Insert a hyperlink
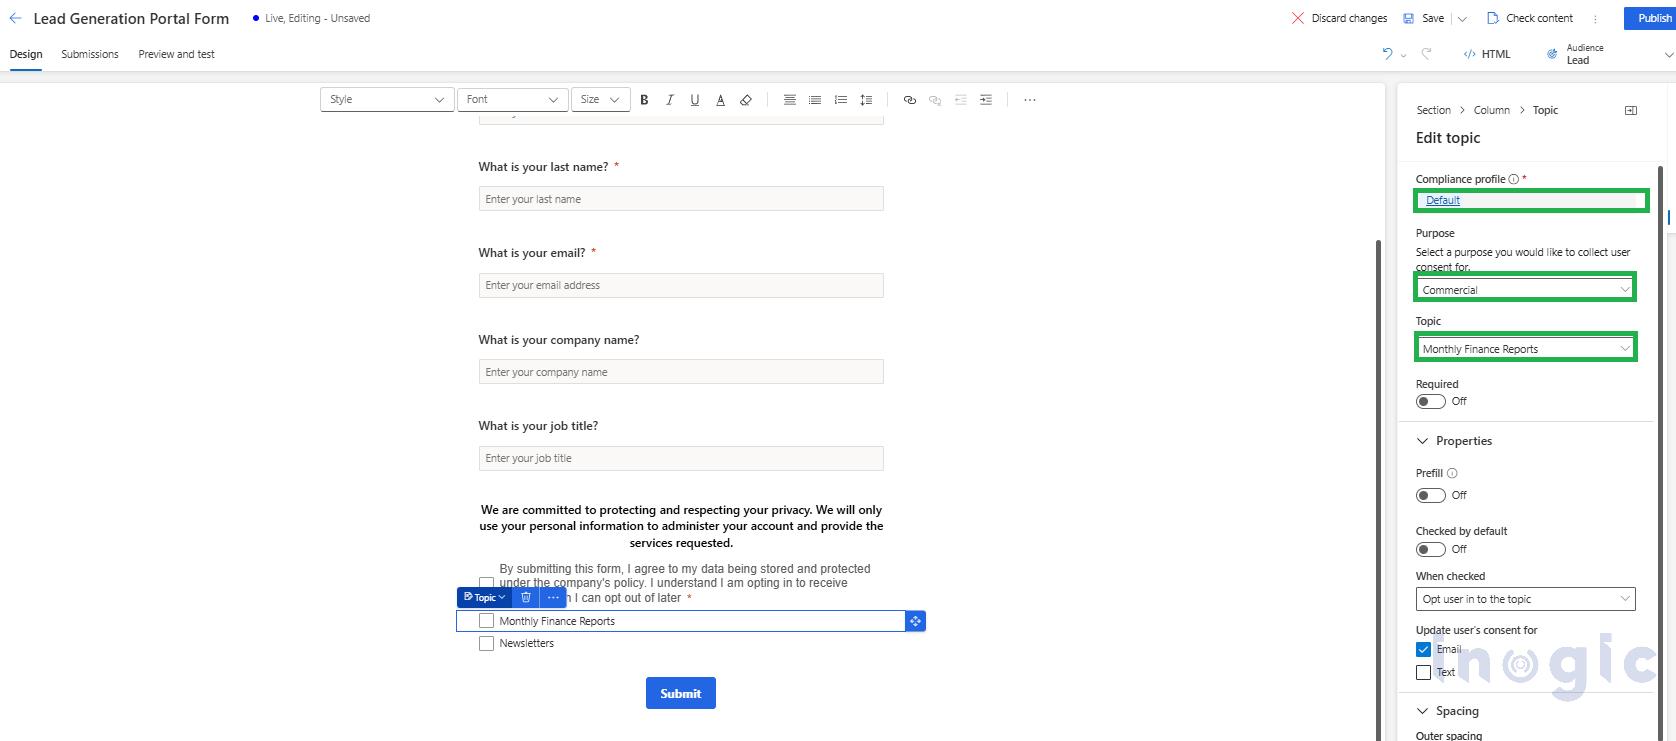The width and height of the screenshot is (1676, 741). [x=910, y=100]
